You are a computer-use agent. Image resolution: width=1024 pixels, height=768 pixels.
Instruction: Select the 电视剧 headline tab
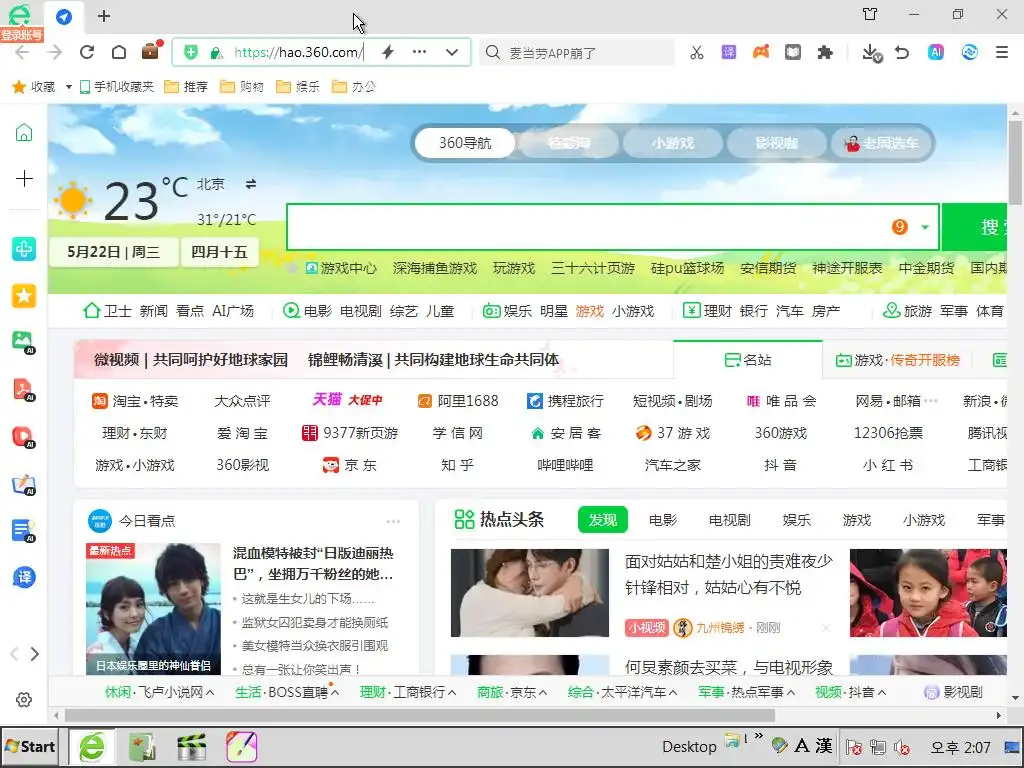tap(729, 520)
